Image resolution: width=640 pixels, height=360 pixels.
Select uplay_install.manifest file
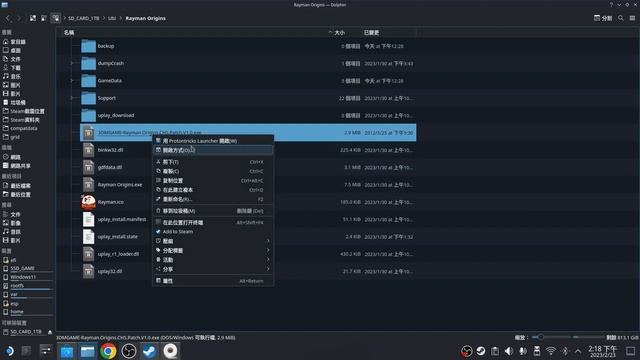pyautogui.click(x=122, y=220)
